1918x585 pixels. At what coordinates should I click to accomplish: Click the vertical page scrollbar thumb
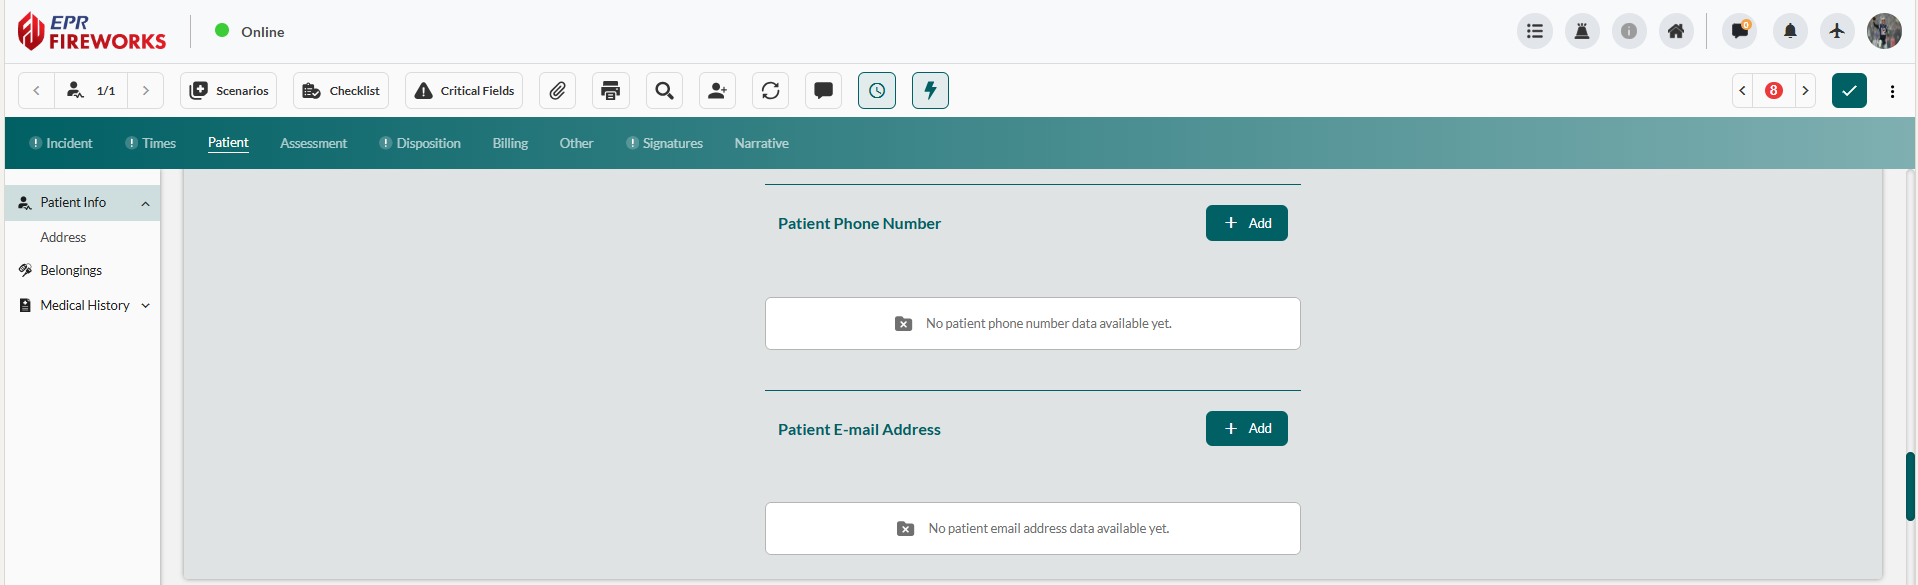click(1910, 486)
